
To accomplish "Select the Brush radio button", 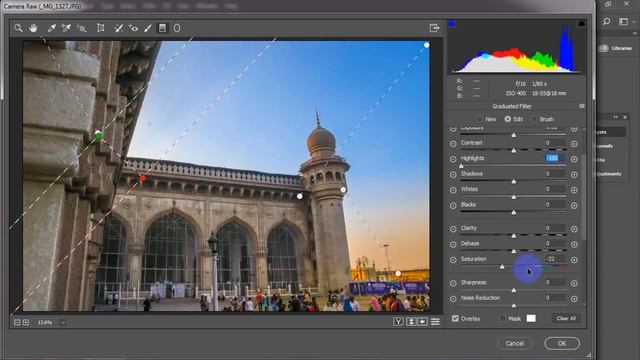I will pos(534,119).
